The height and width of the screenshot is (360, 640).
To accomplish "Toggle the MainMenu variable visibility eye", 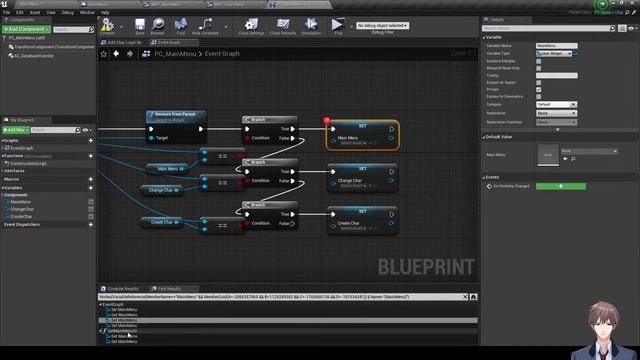I will tap(91, 202).
